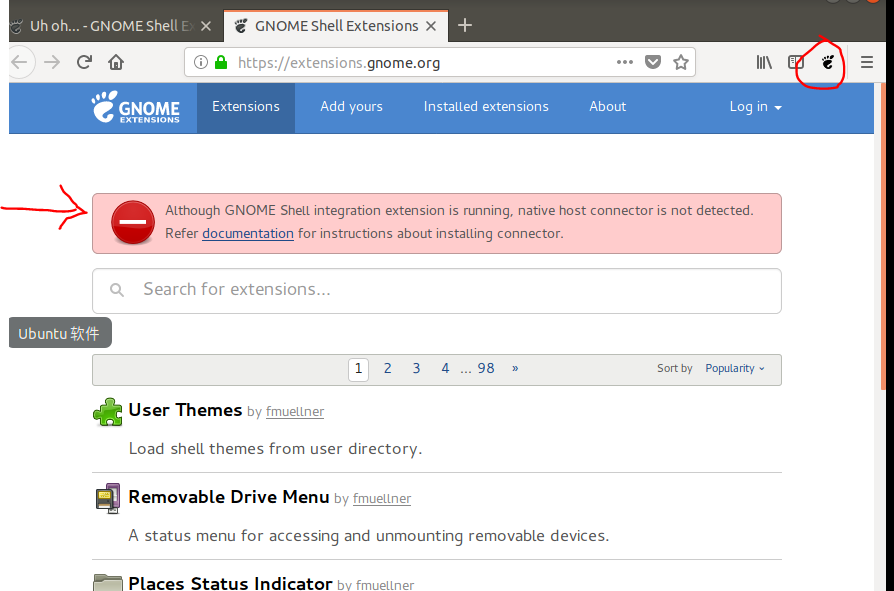The width and height of the screenshot is (894, 591).
Task: Open Places Status Indicator extension title
Action: tap(230, 583)
